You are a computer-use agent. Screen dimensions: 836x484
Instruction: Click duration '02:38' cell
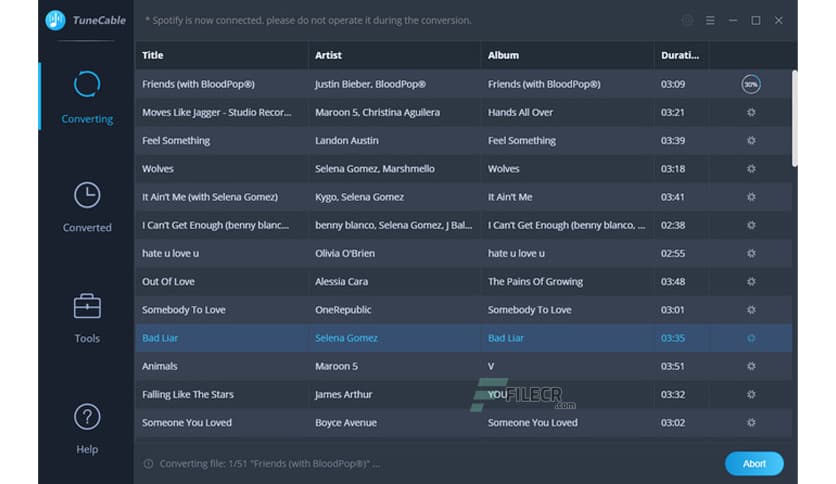[673, 225]
